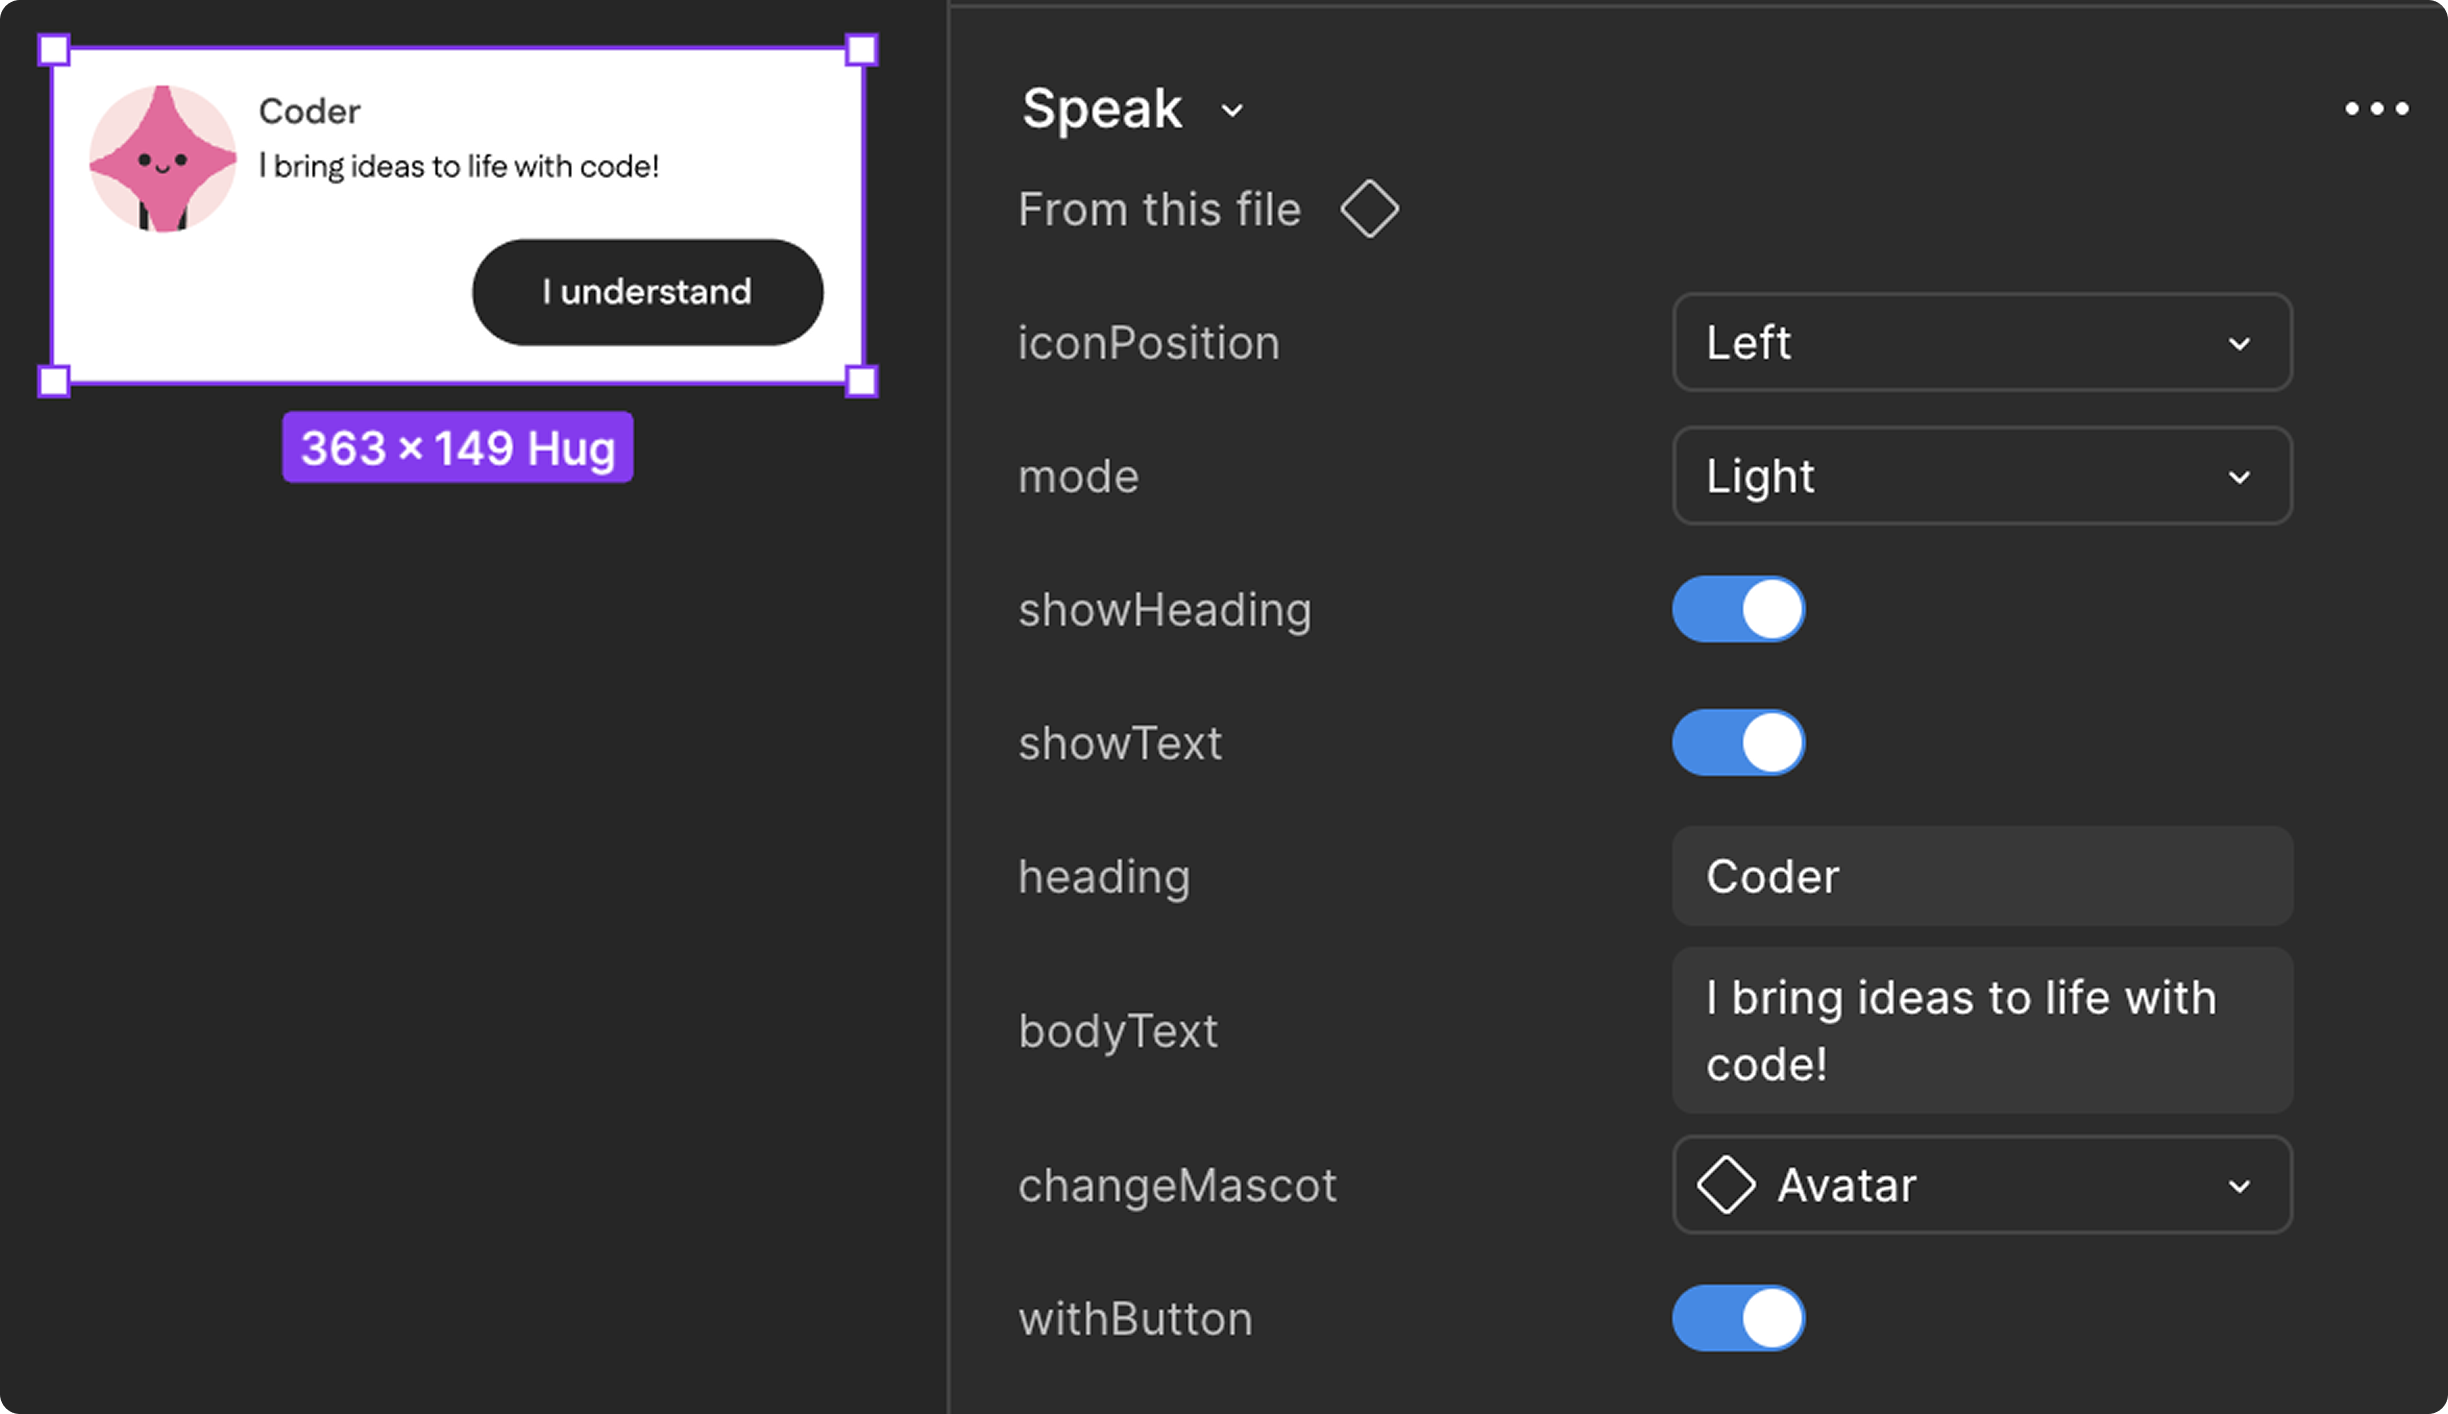
Task: Open the iconPosition dropdown set to Left
Action: tap(1981, 342)
